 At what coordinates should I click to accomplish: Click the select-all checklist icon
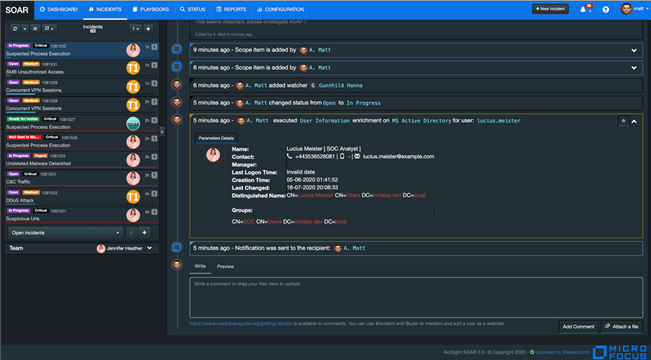(x=35, y=29)
